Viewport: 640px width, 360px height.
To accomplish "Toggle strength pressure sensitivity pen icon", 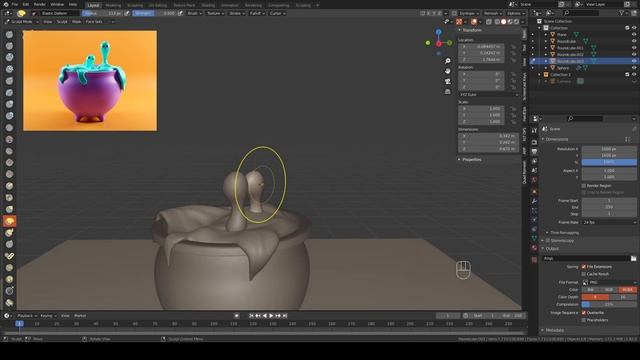I will (x=180, y=13).
